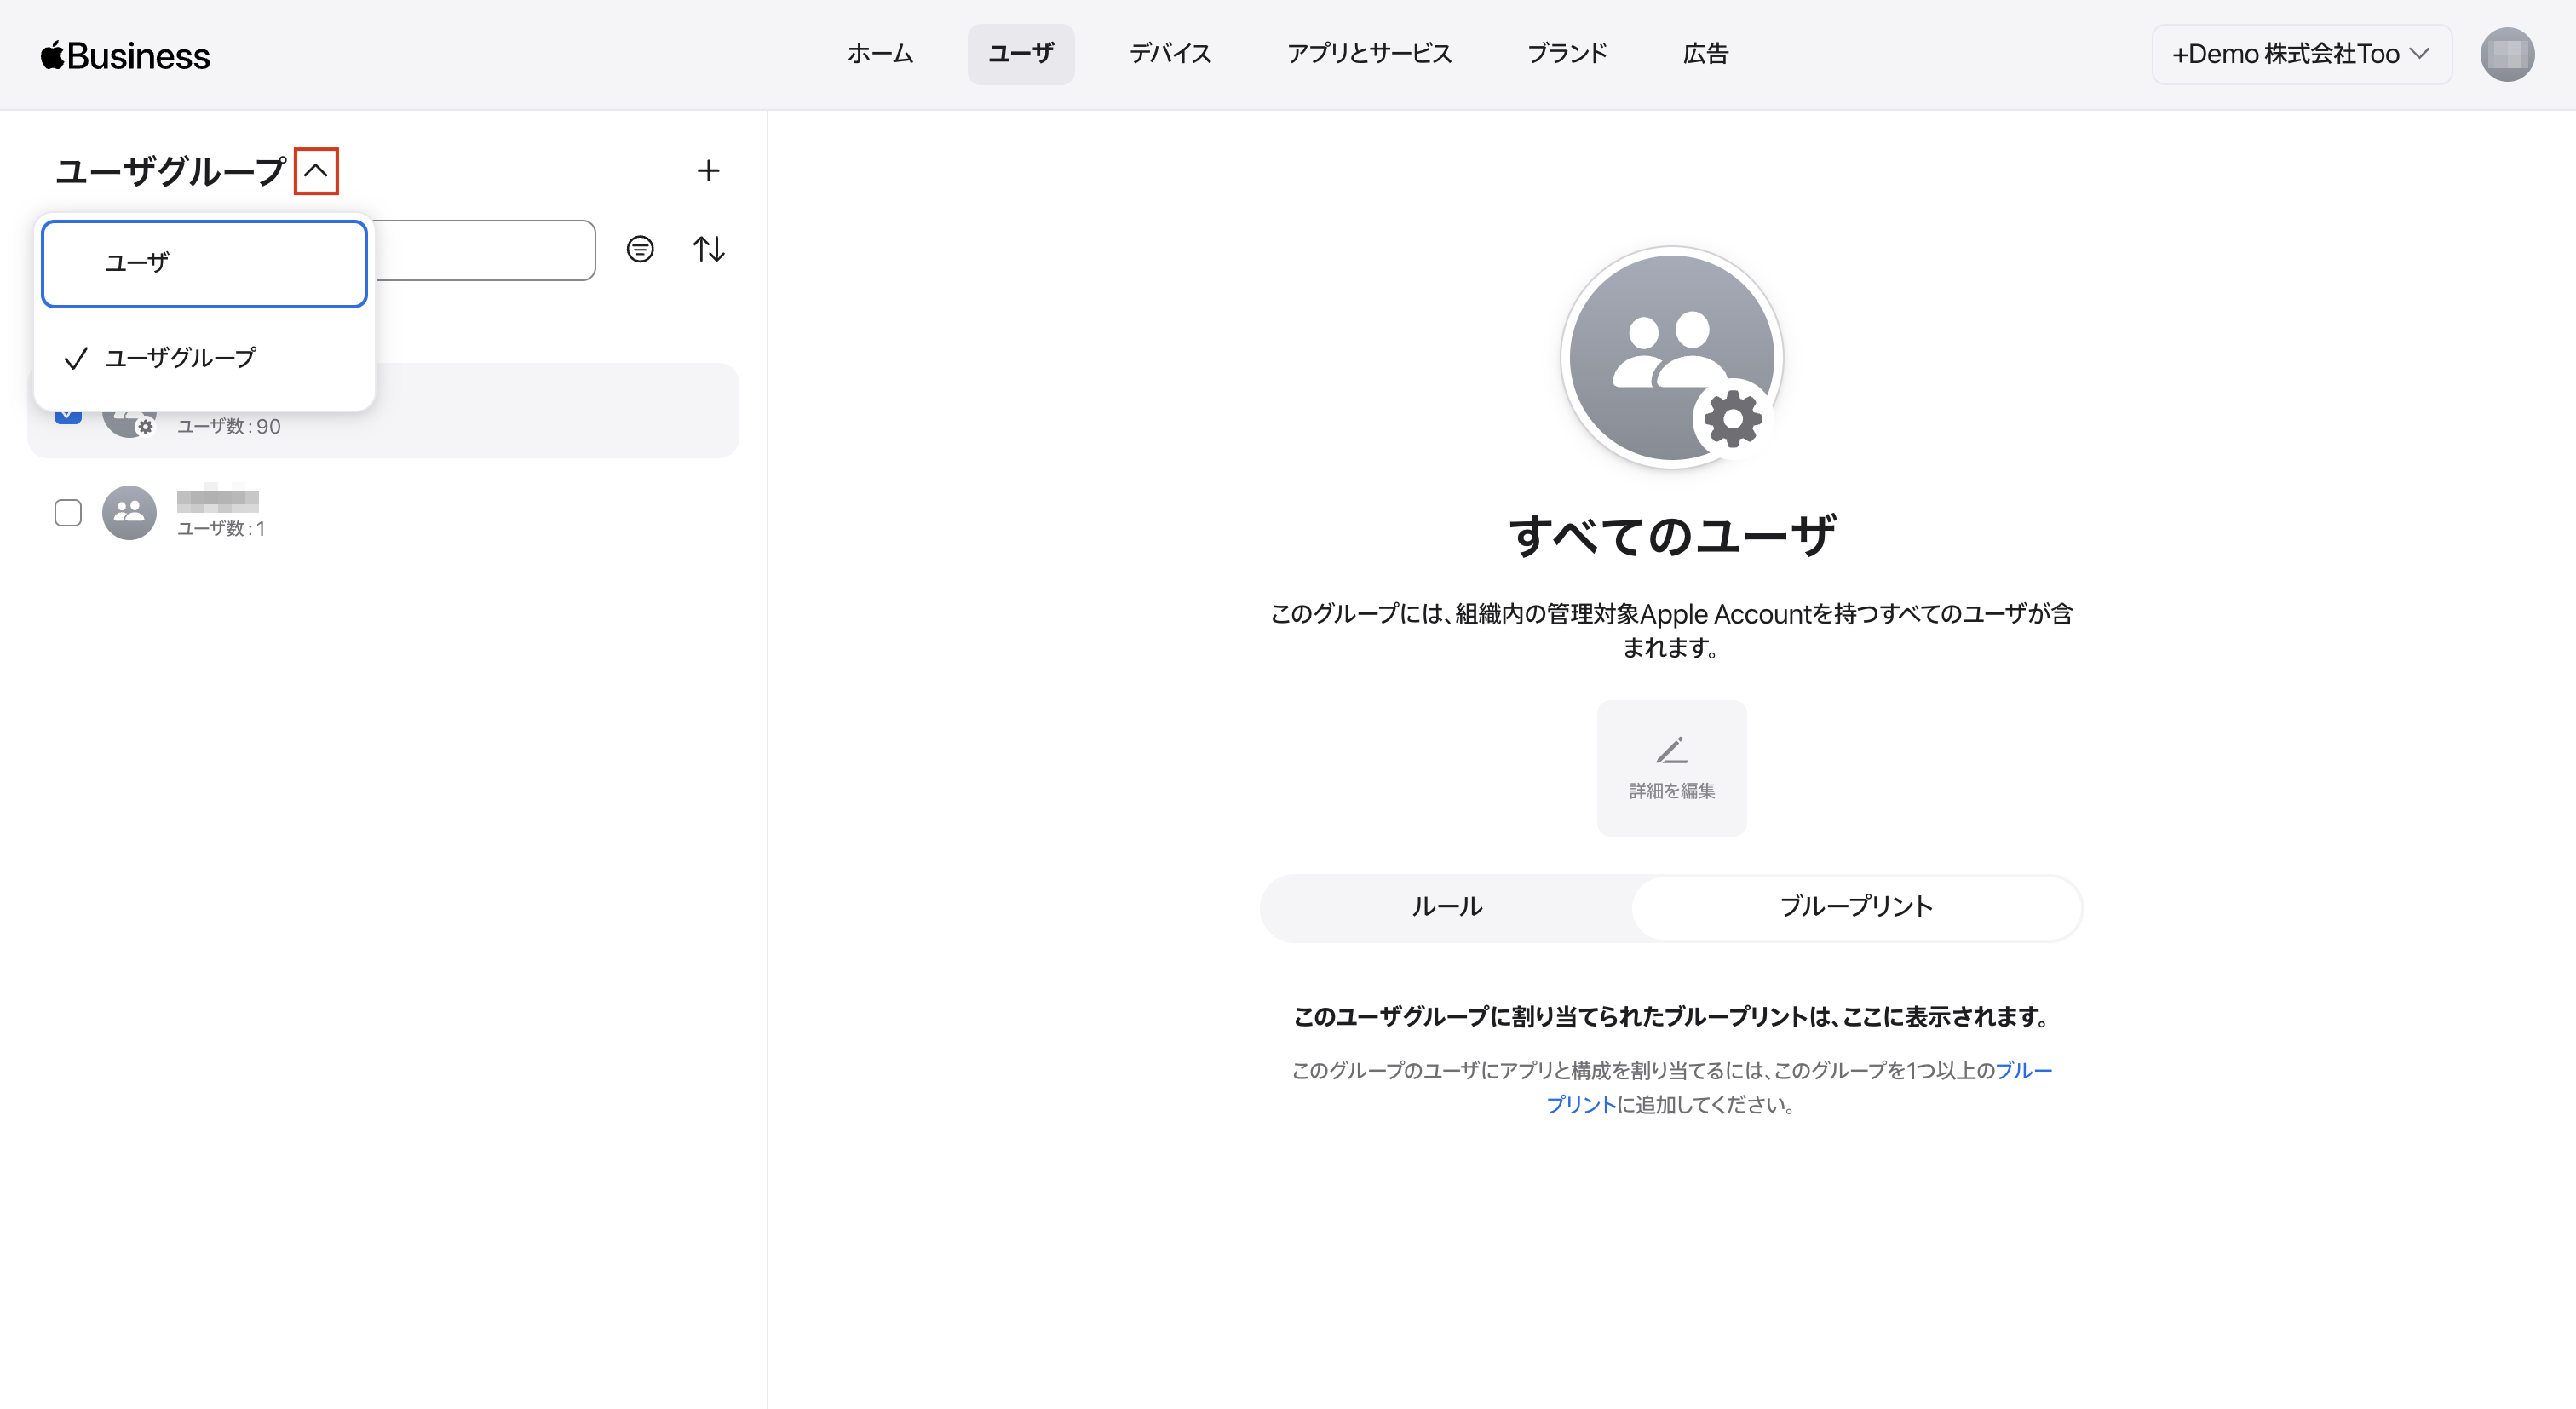Open the +Demo 株式会社Too organization dropdown
2576x1409 pixels.
[2301, 54]
